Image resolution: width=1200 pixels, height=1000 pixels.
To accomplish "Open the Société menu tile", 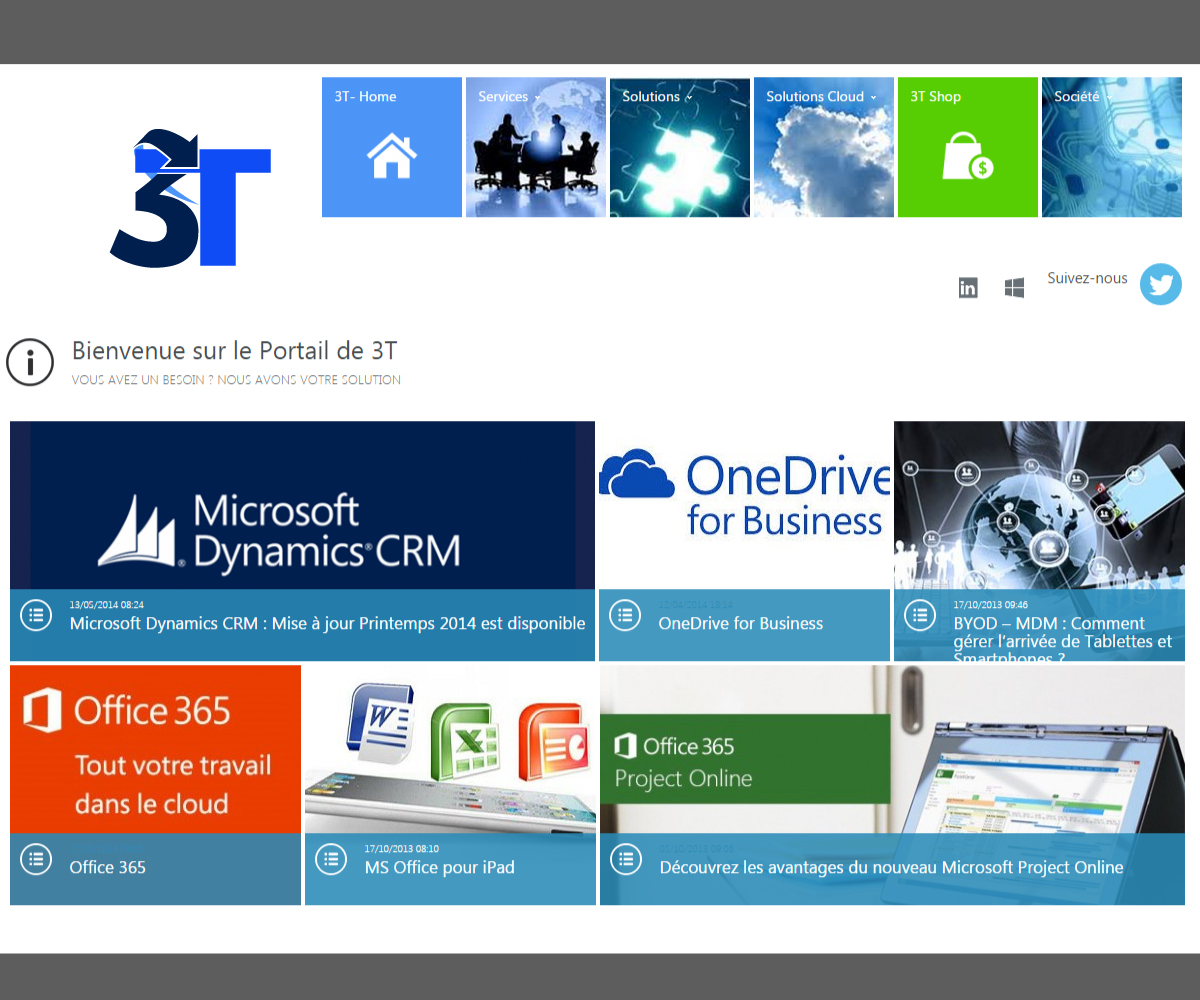I will pos(1112,147).
